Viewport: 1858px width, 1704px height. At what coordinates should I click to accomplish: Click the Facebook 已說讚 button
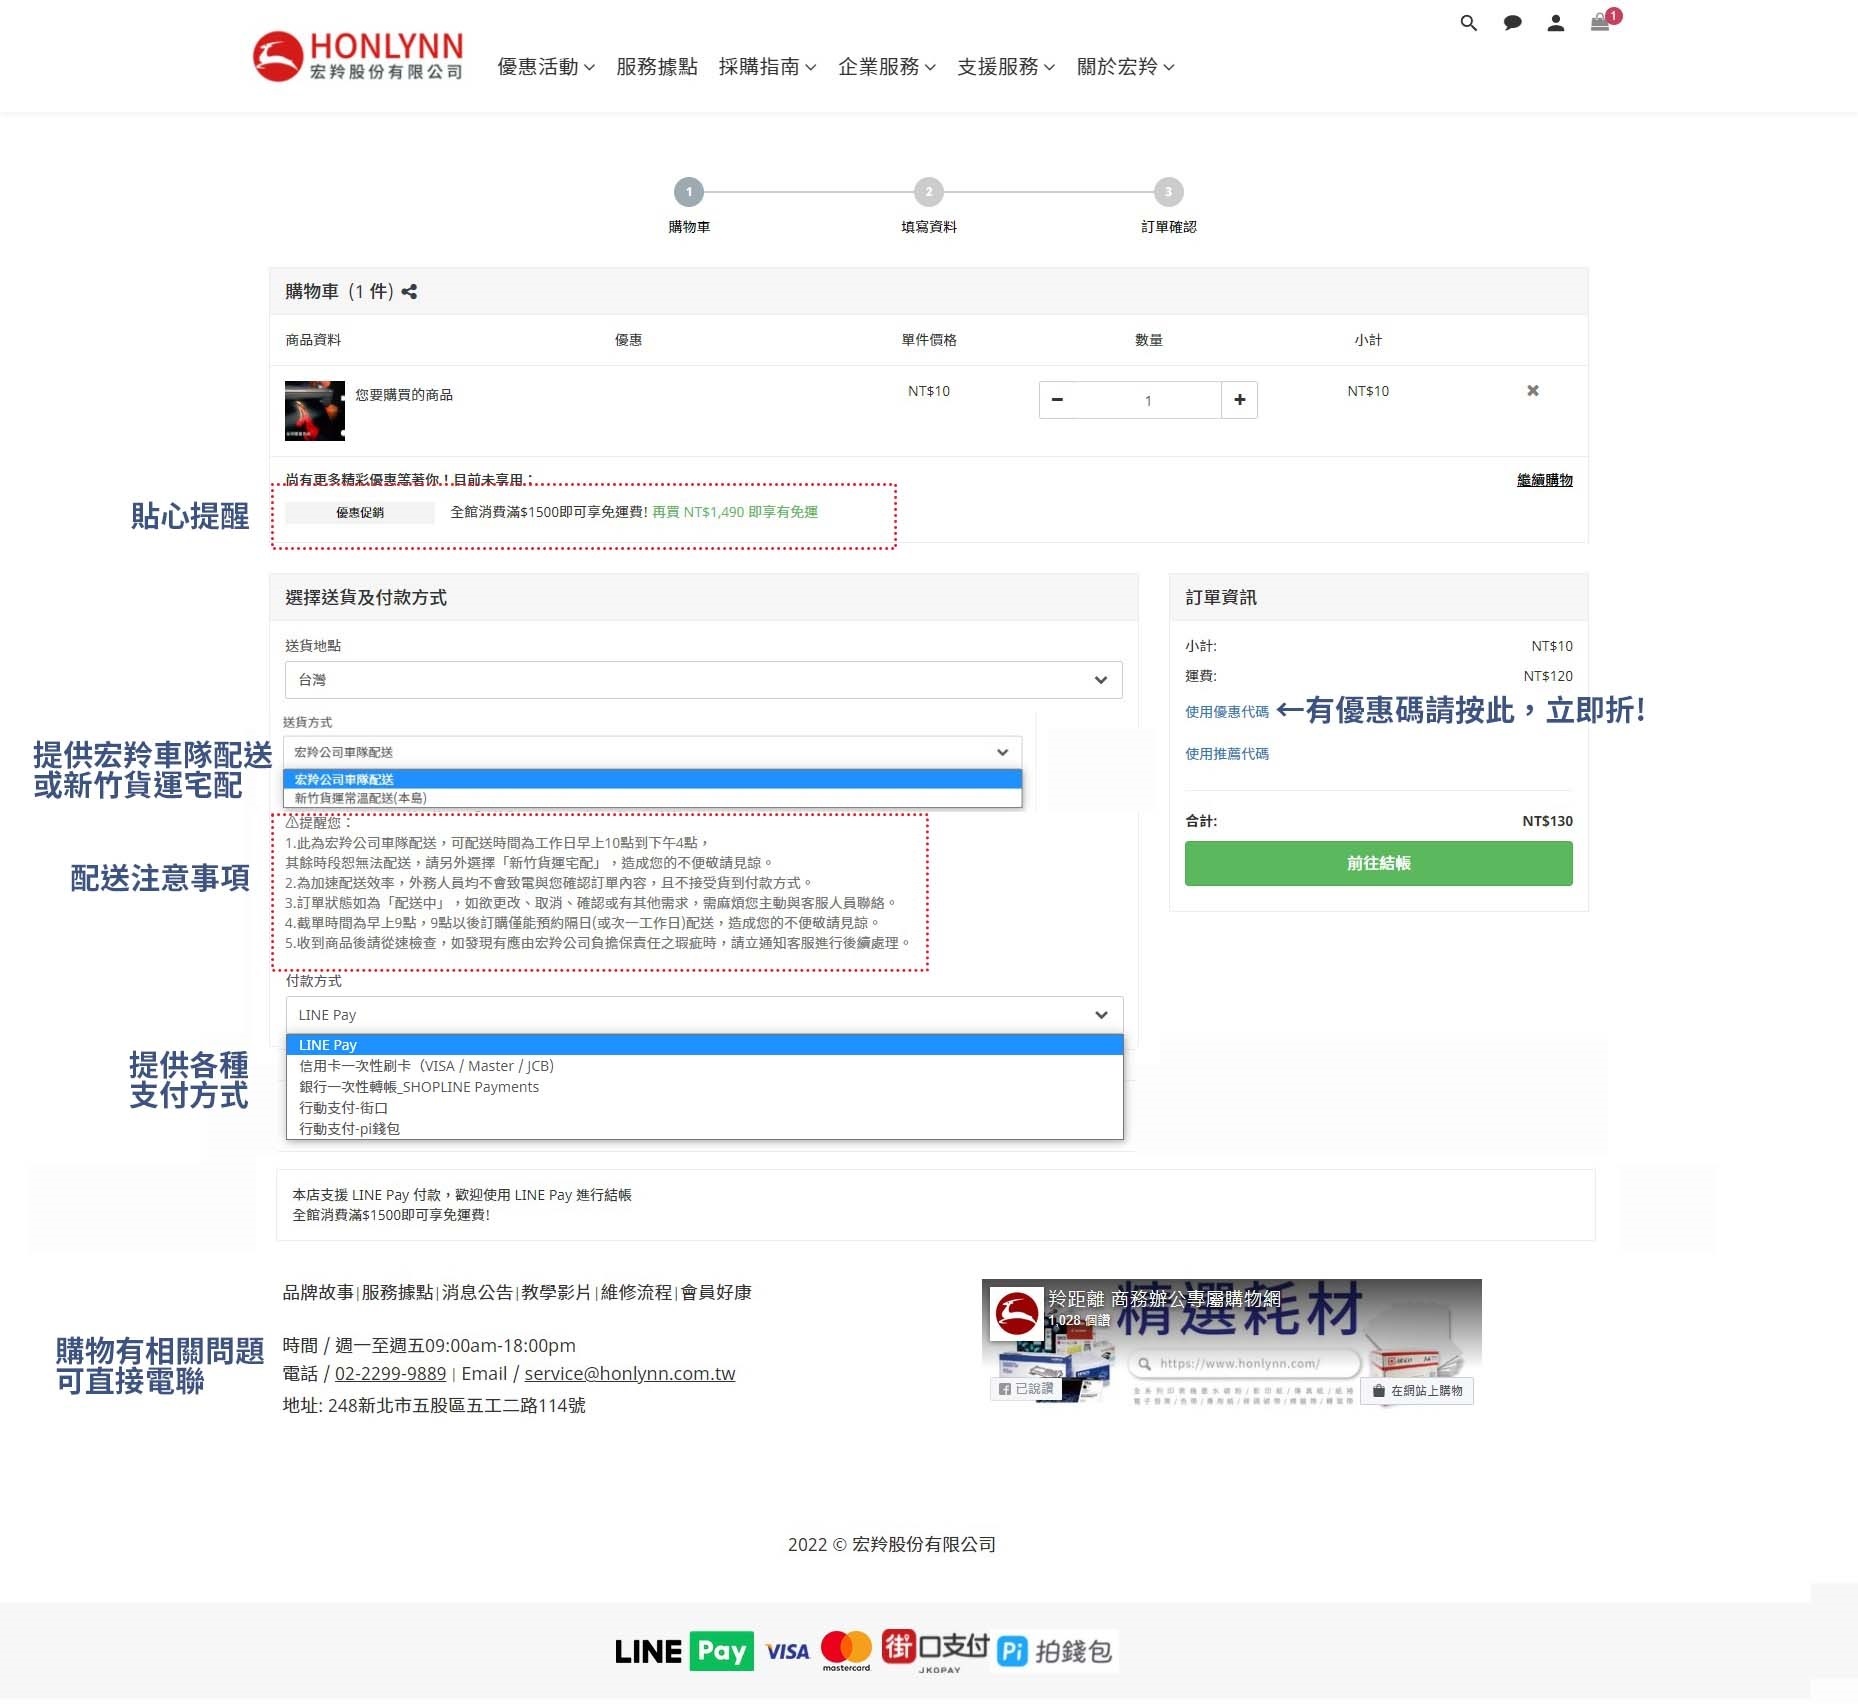coord(1027,1389)
